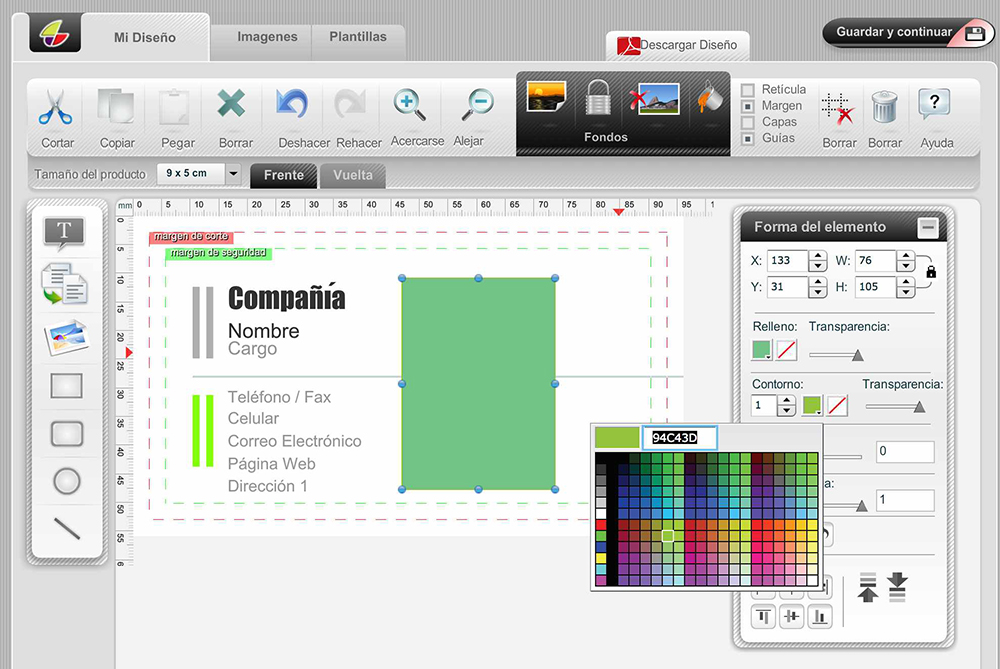Select the circle shape tool
1000x669 pixels.
coord(66,481)
